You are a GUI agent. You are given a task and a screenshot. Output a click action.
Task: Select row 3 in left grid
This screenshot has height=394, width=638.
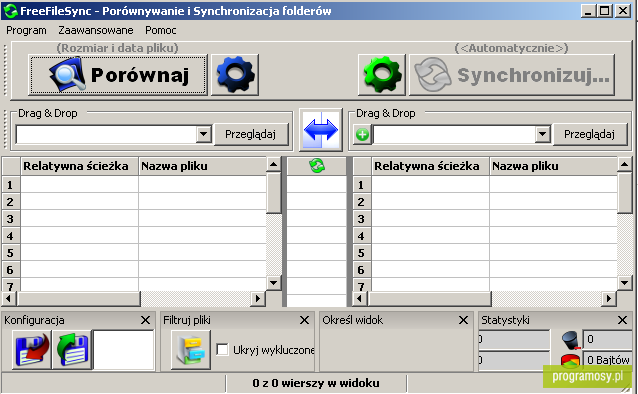tap(11, 219)
